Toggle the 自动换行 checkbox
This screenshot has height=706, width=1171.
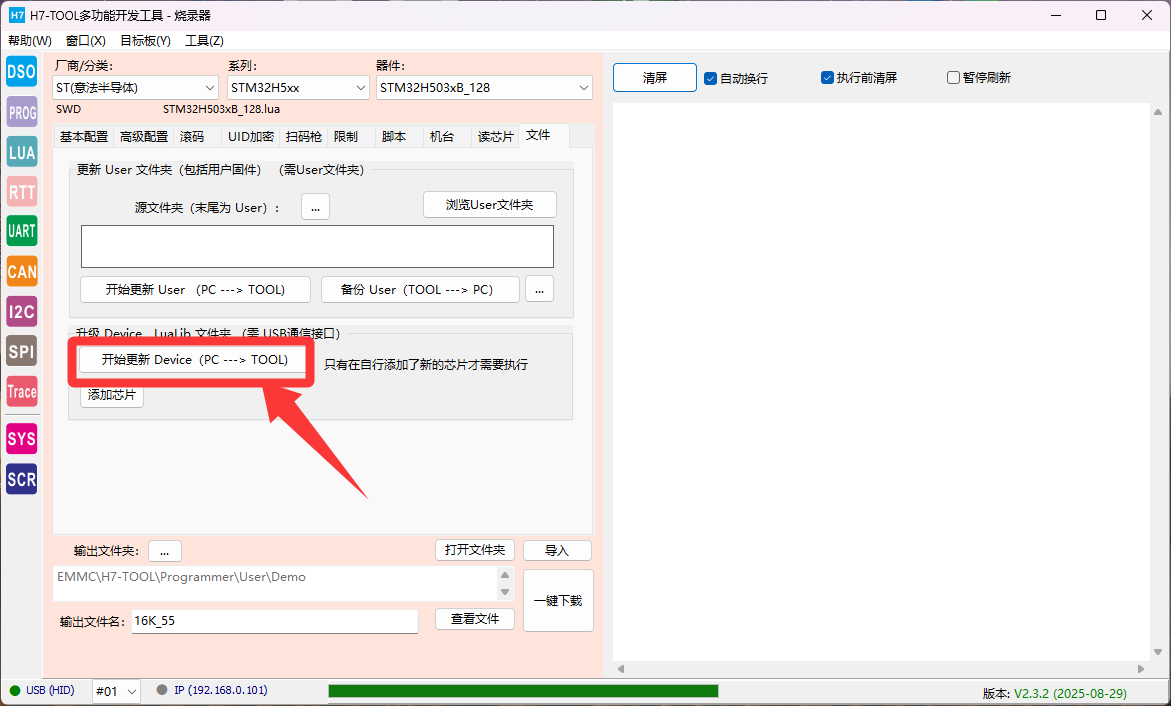pyautogui.click(x=736, y=78)
